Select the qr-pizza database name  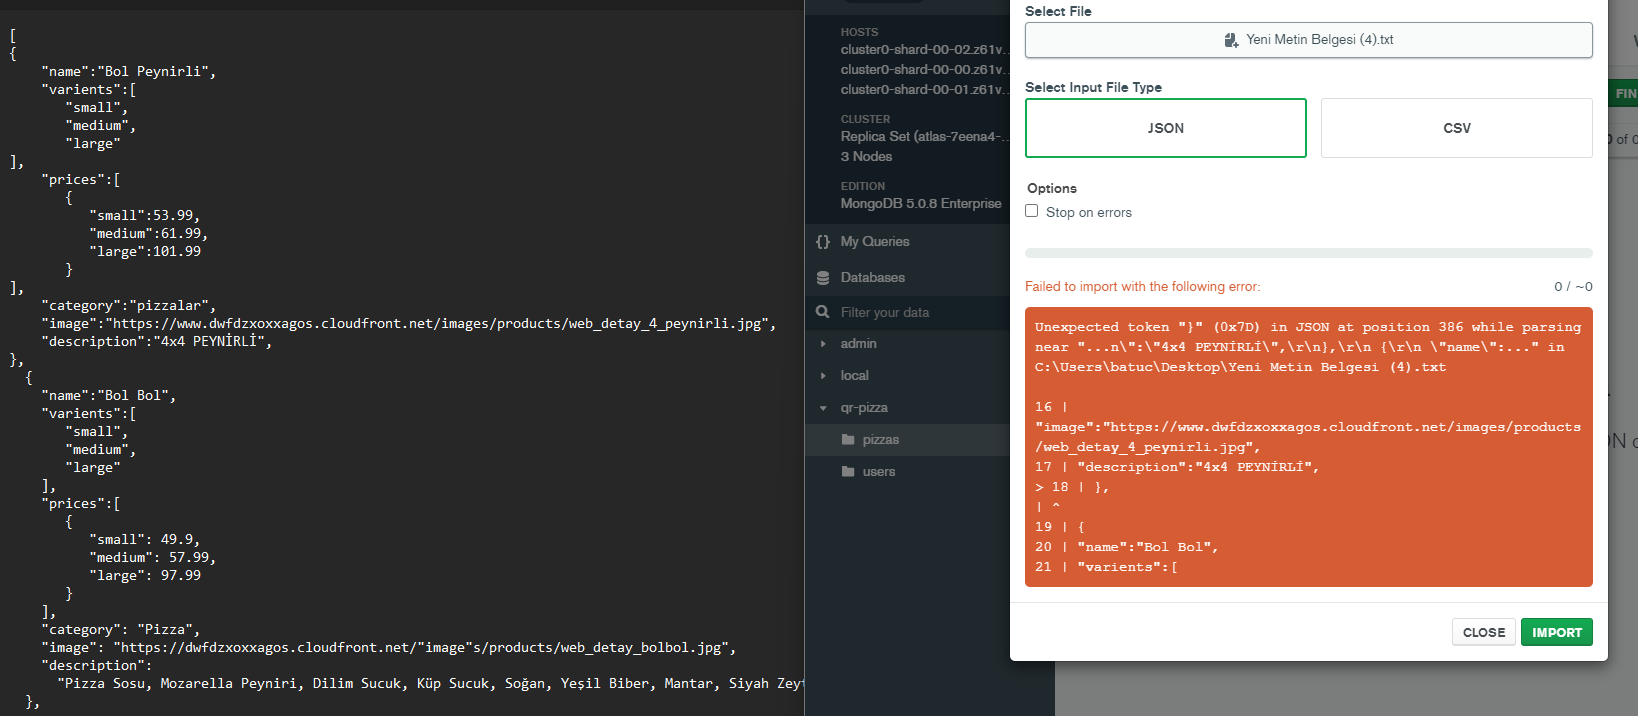864,407
